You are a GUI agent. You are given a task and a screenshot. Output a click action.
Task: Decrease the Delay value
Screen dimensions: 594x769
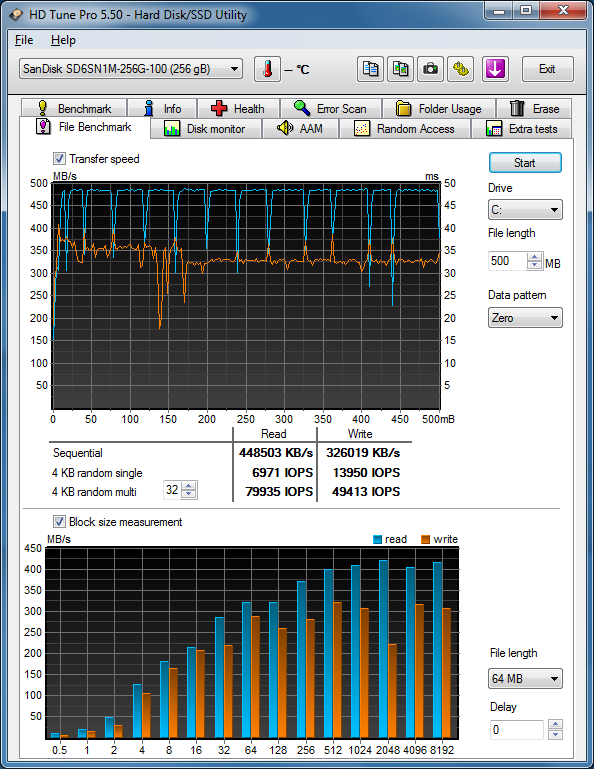[555, 735]
